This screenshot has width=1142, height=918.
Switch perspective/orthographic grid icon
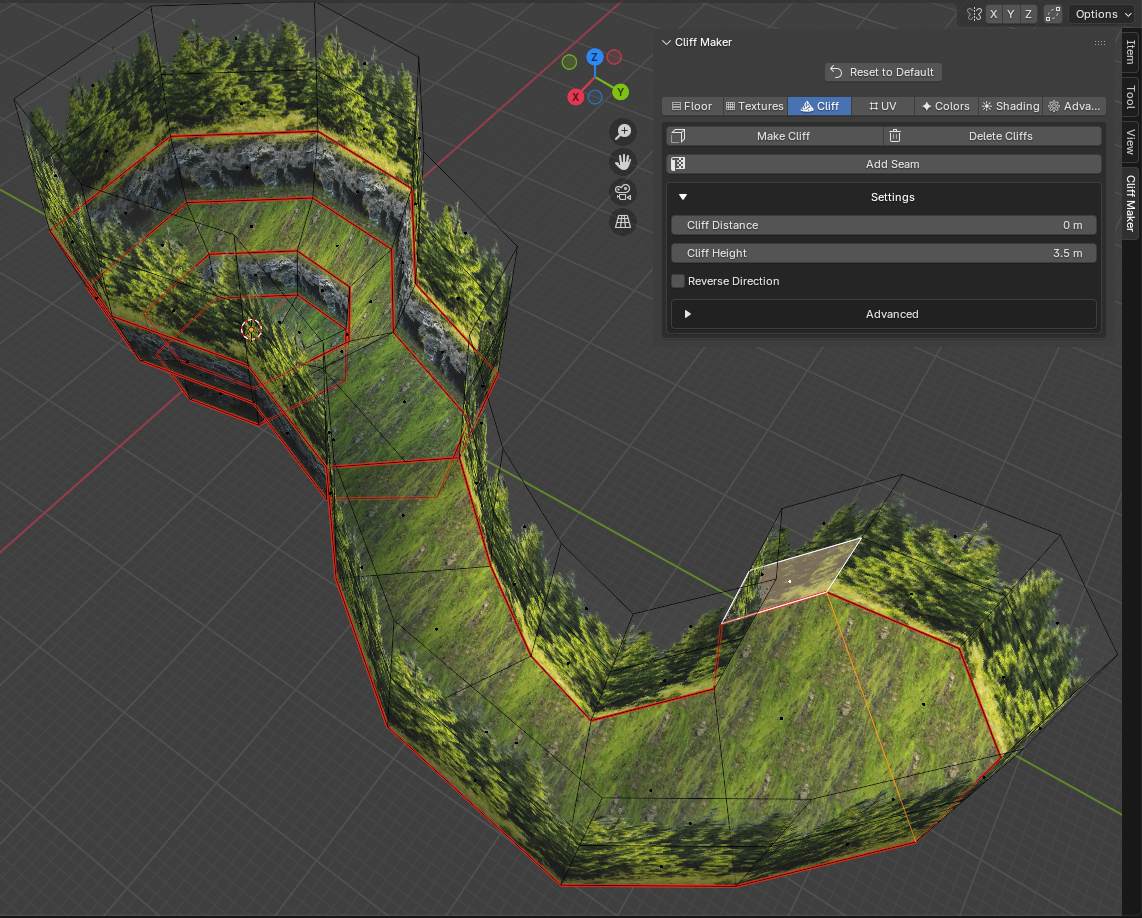(623, 221)
